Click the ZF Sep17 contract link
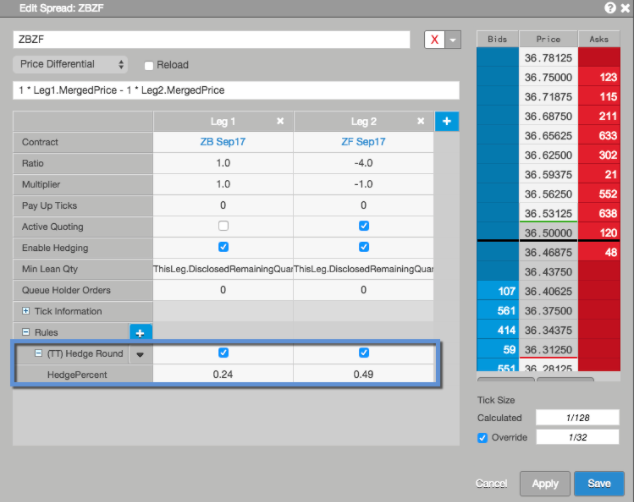 pyautogui.click(x=363, y=142)
